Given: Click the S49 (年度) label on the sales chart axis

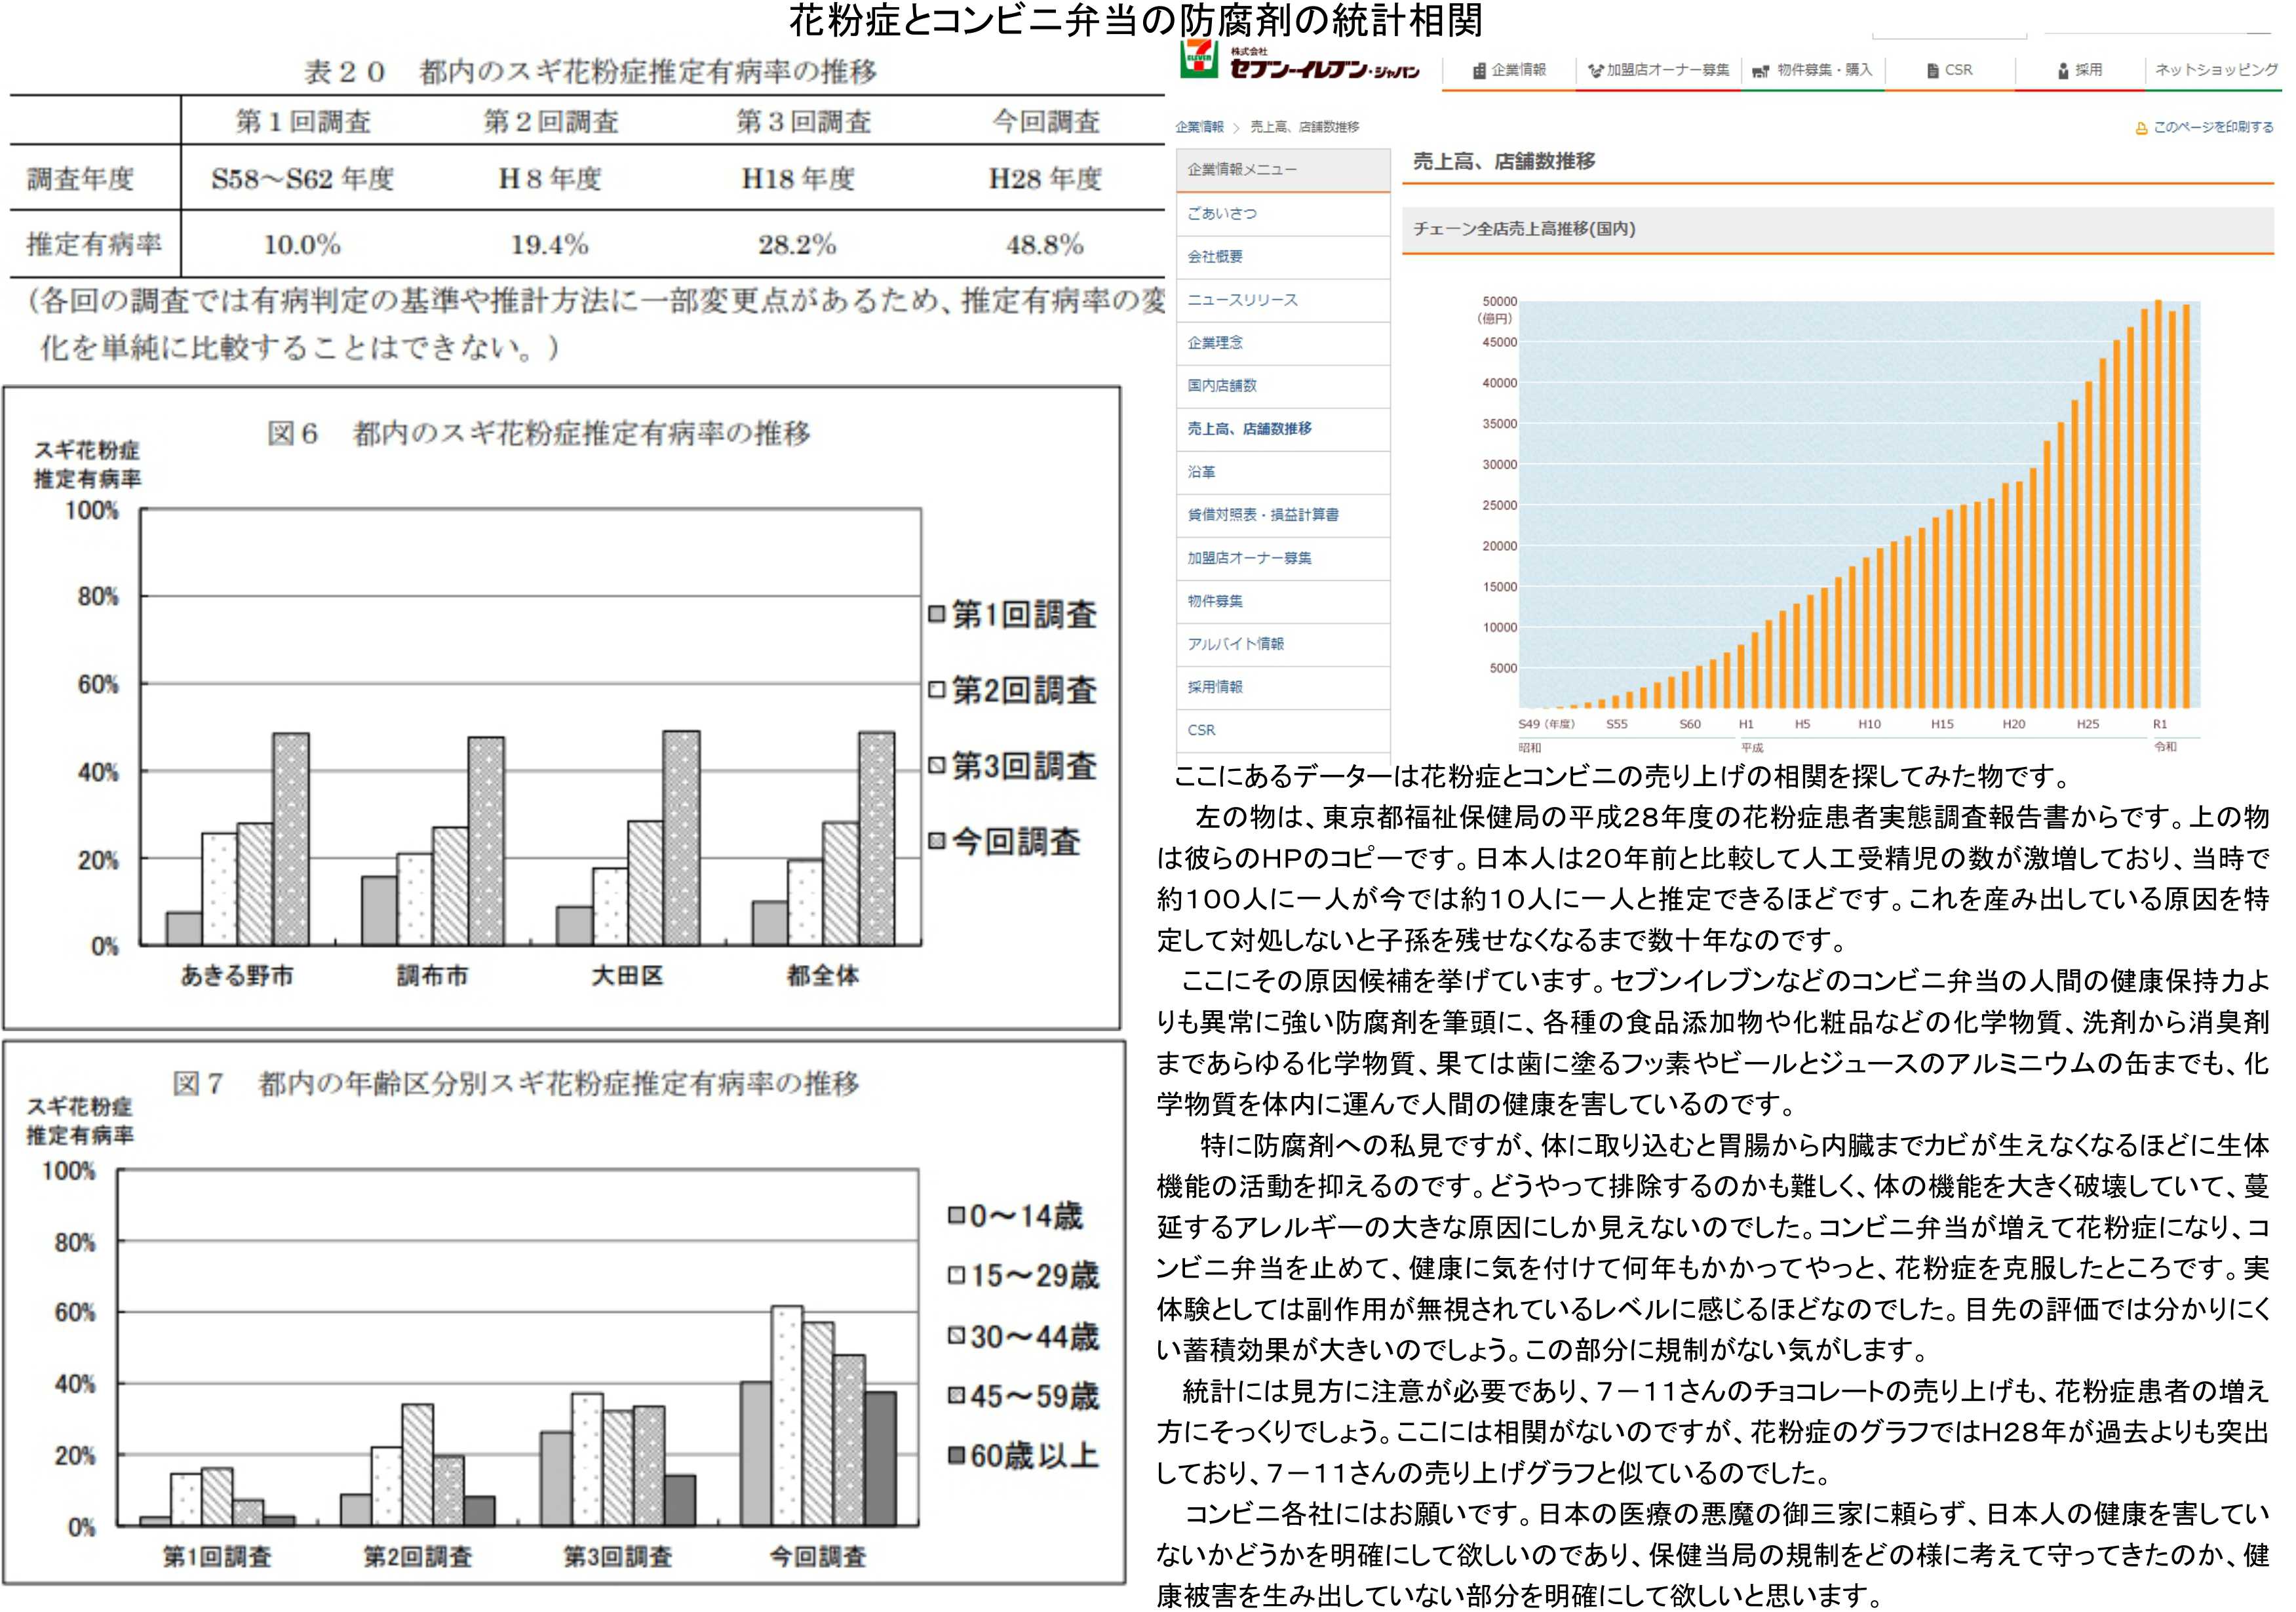Looking at the screenshot, I should 1546,724.
